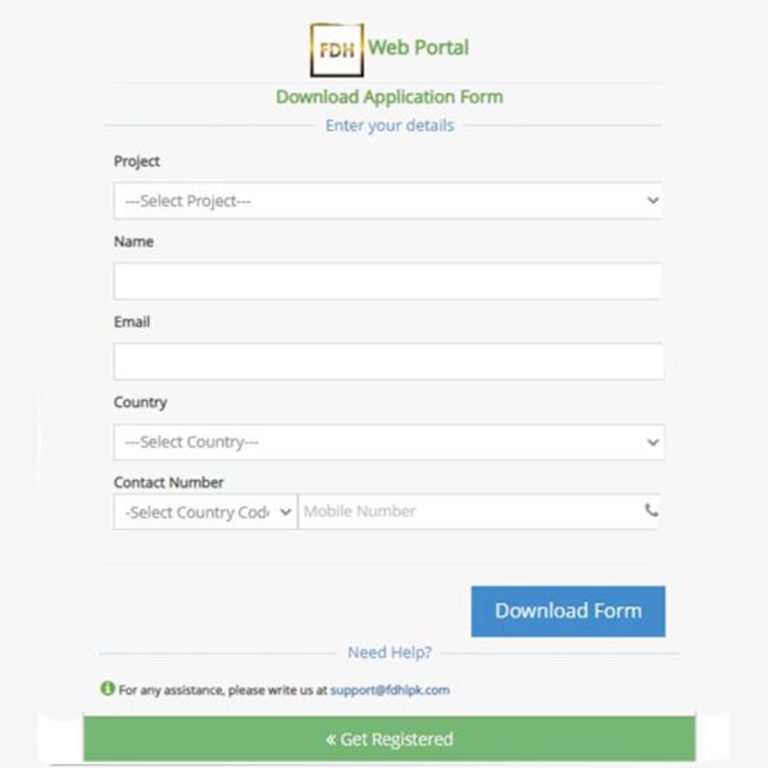Open the Select Project dropdown
The image size is (768, 768).
(388, 201)
